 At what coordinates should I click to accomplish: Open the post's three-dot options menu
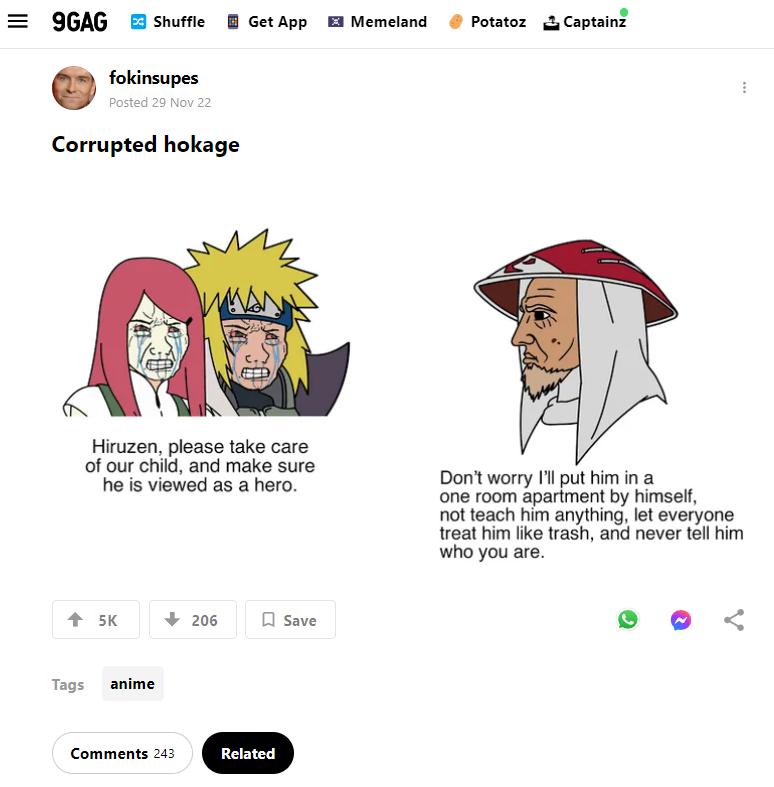click(744, 87)
